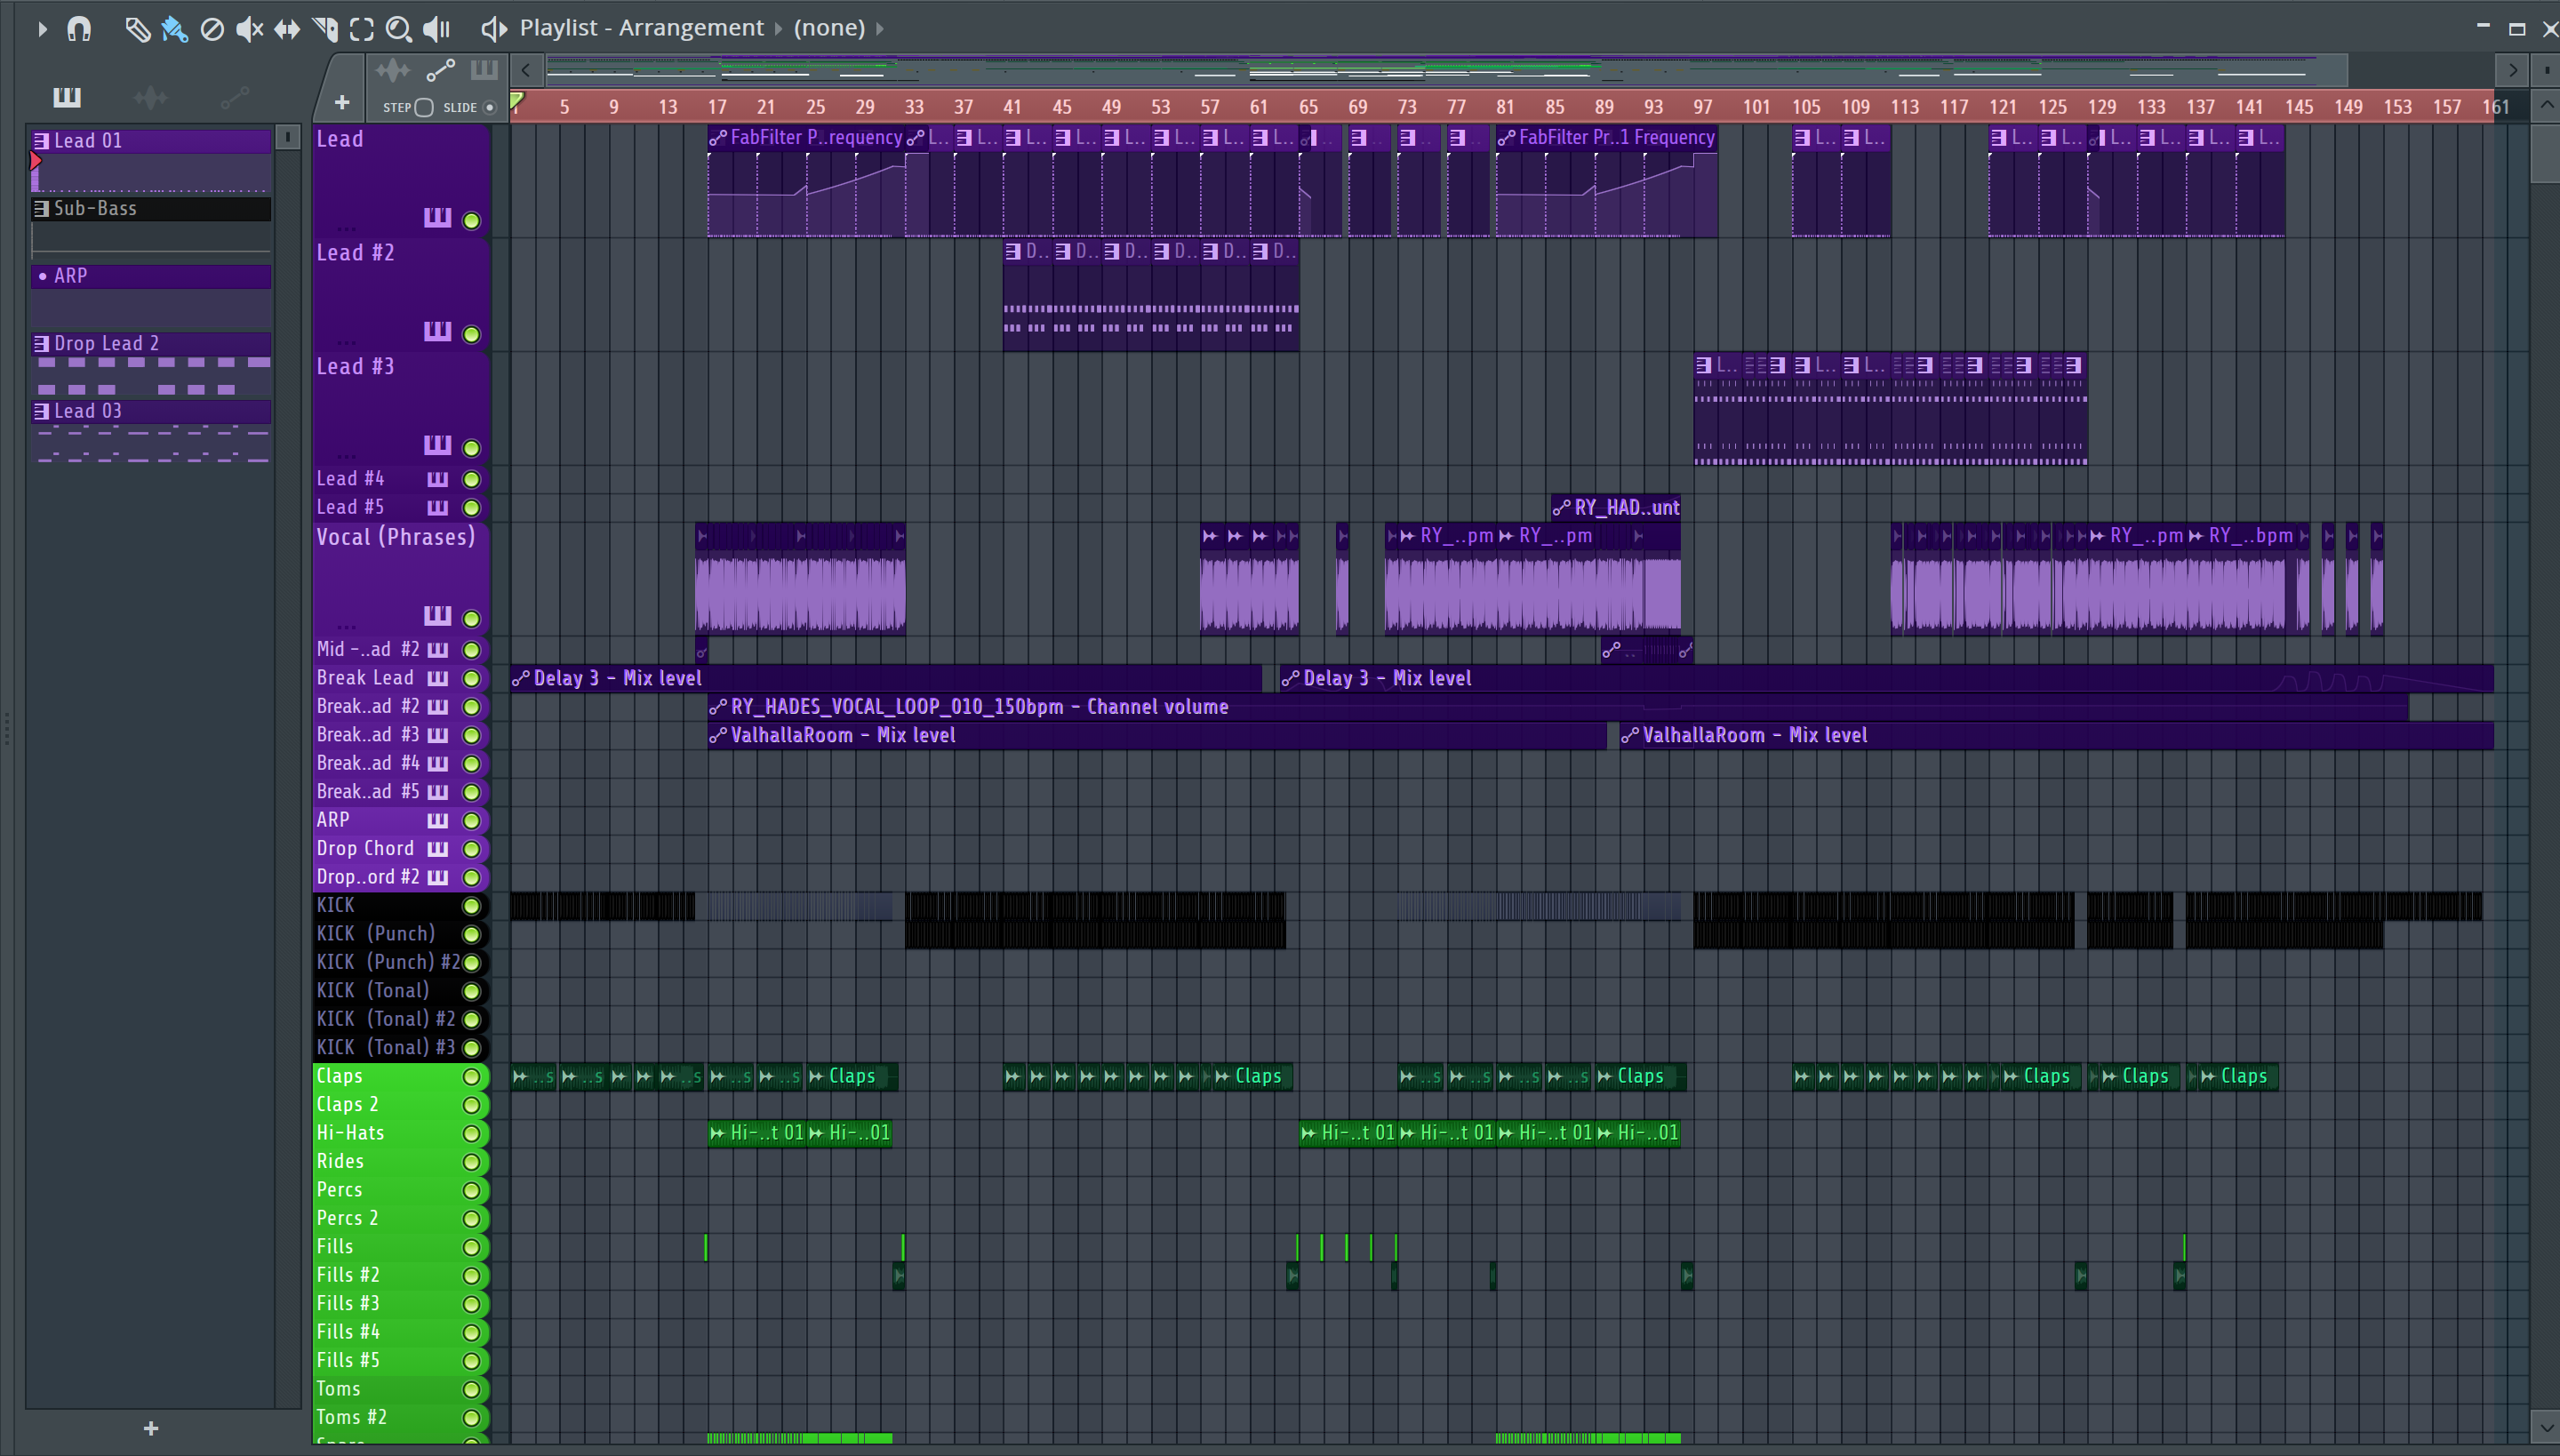Mute the KICK track

(471, 906)
